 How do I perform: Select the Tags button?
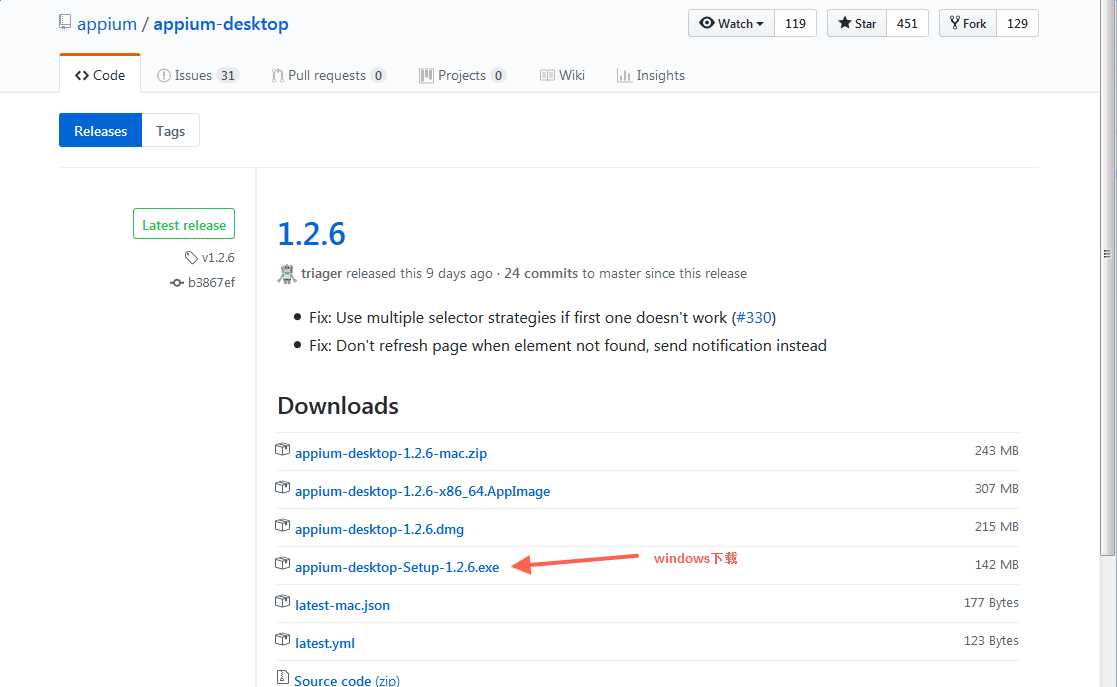170,130
